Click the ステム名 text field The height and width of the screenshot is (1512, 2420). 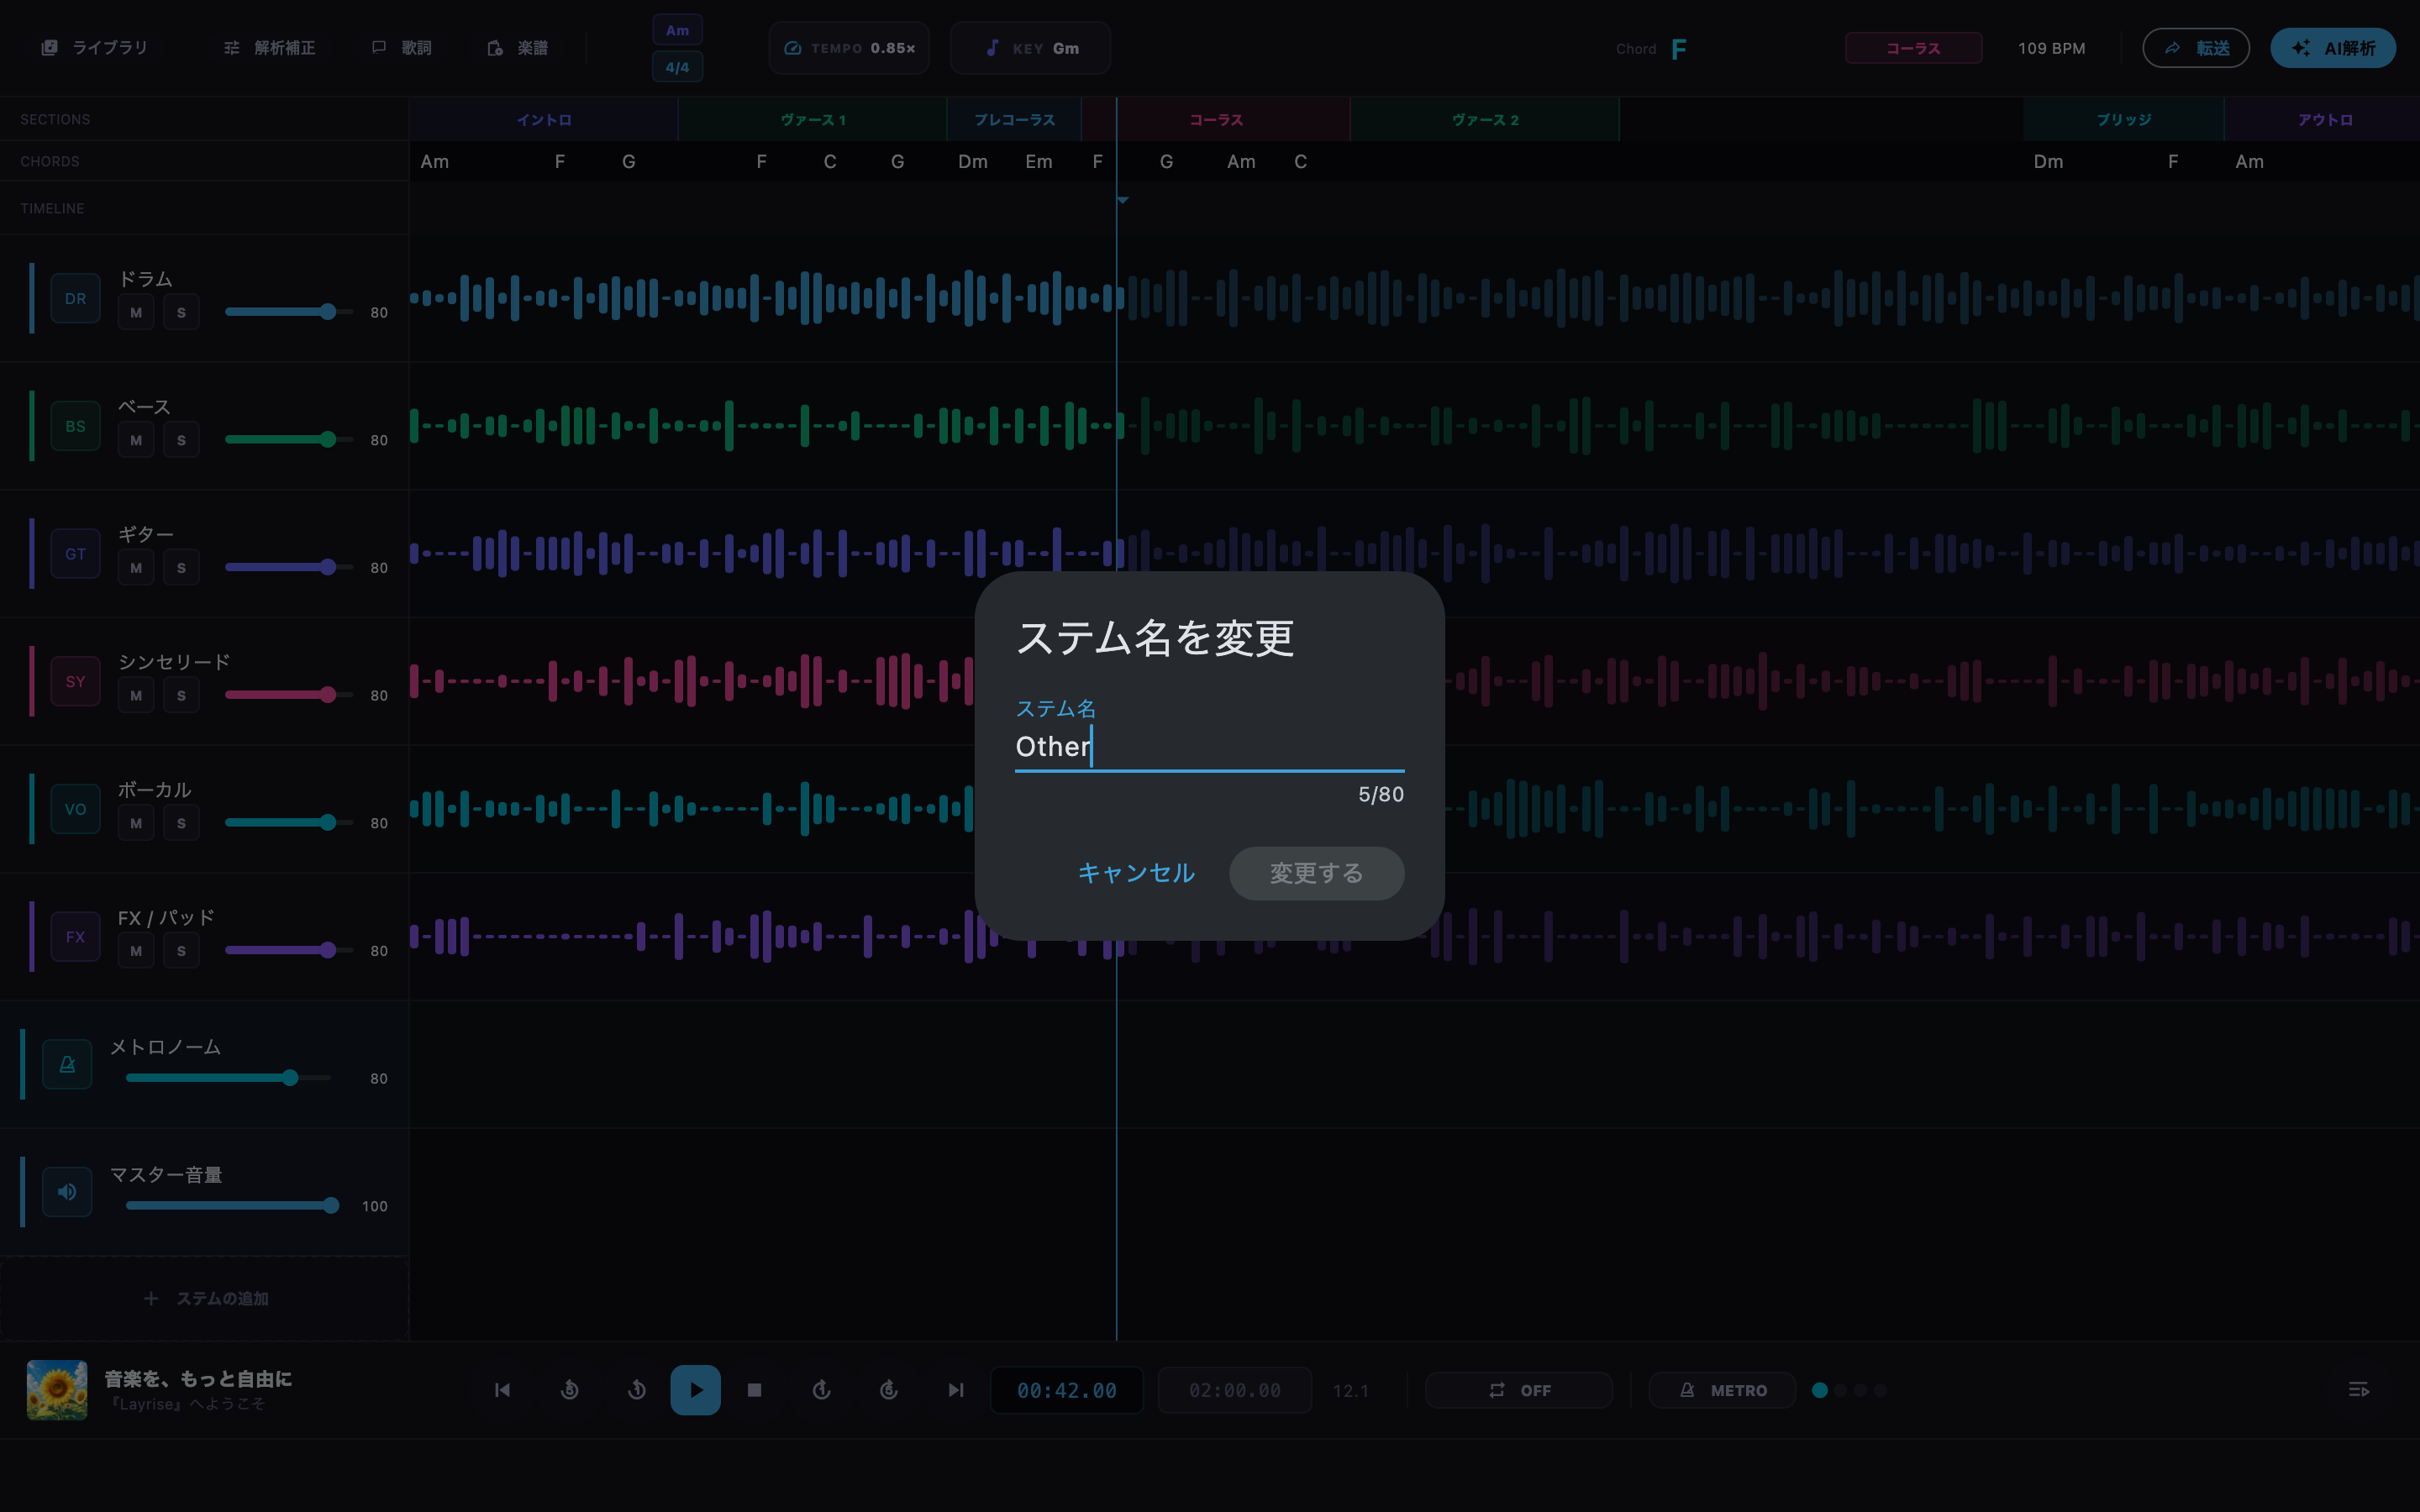click(x=1210, y=746)
